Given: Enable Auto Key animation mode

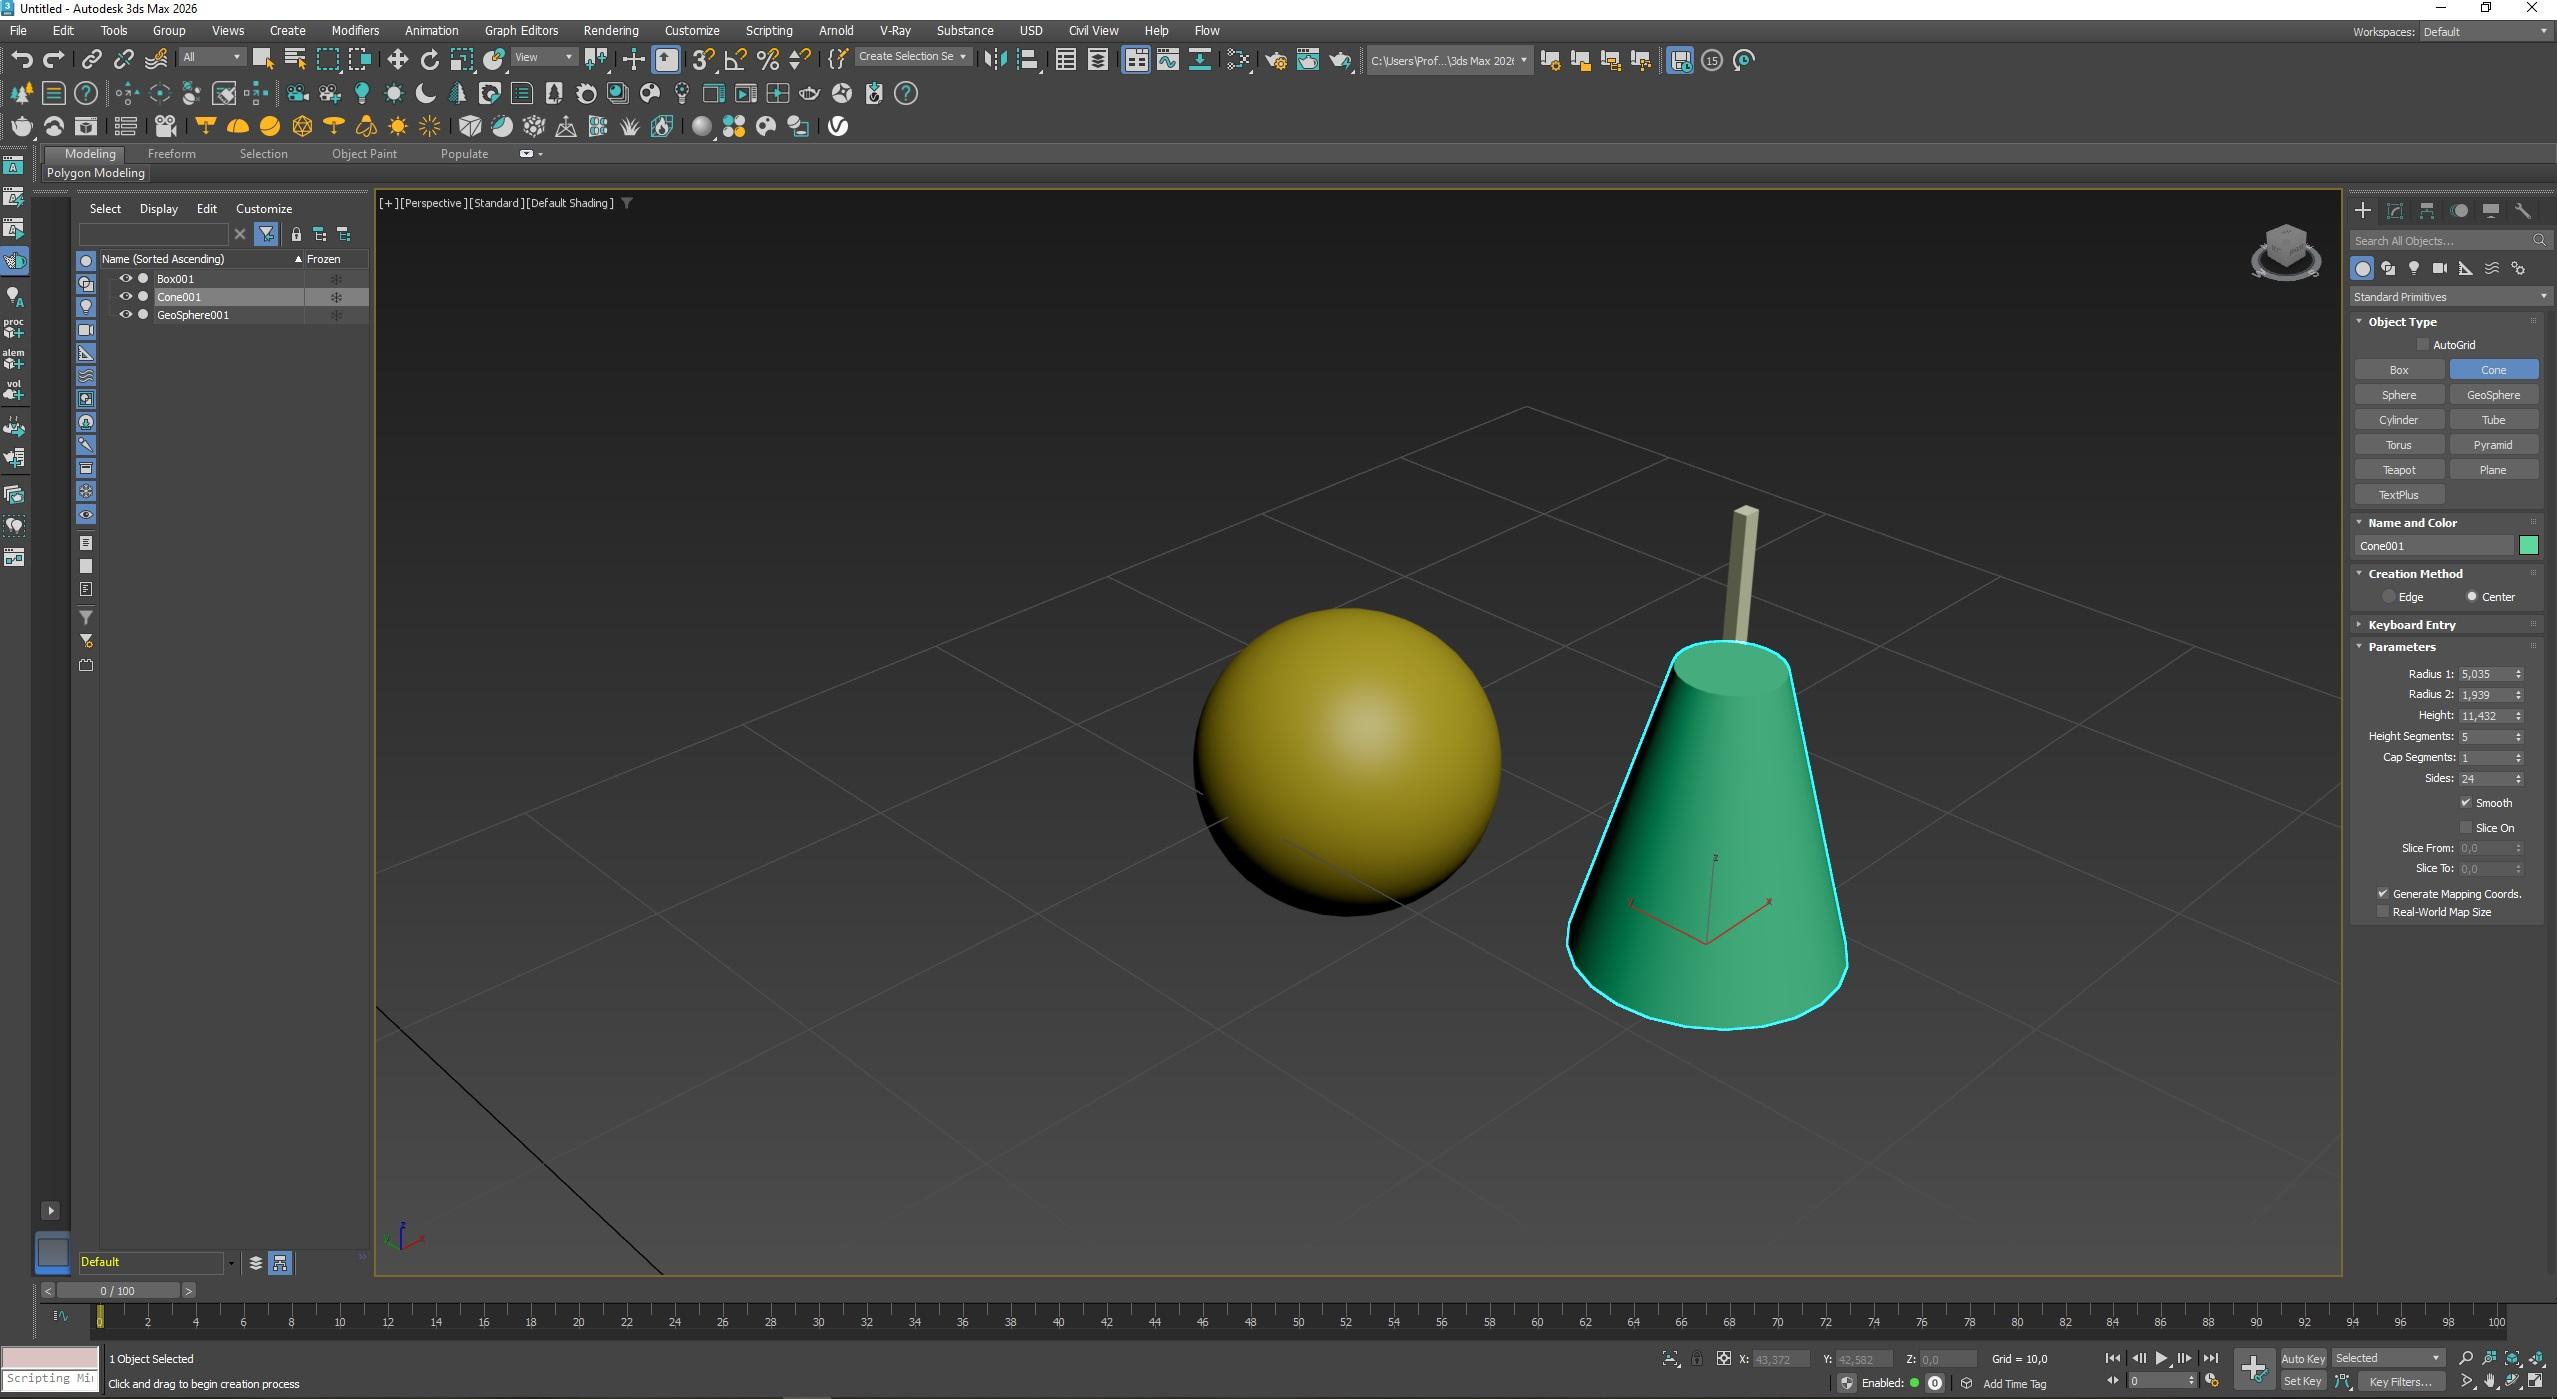Looking at the screenshot, I should coord(2302,1357).
